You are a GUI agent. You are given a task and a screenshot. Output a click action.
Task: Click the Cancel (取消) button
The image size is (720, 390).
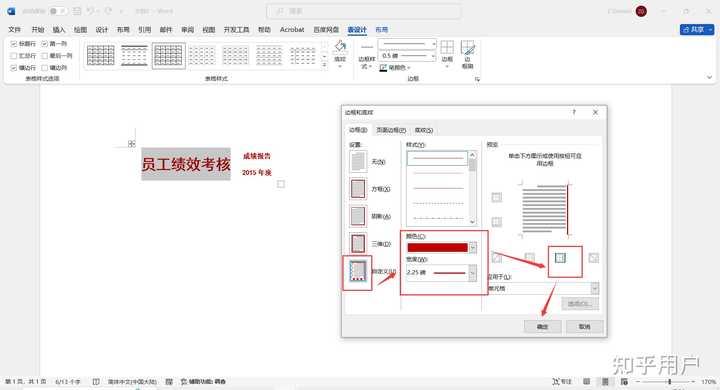click(584, 327)
